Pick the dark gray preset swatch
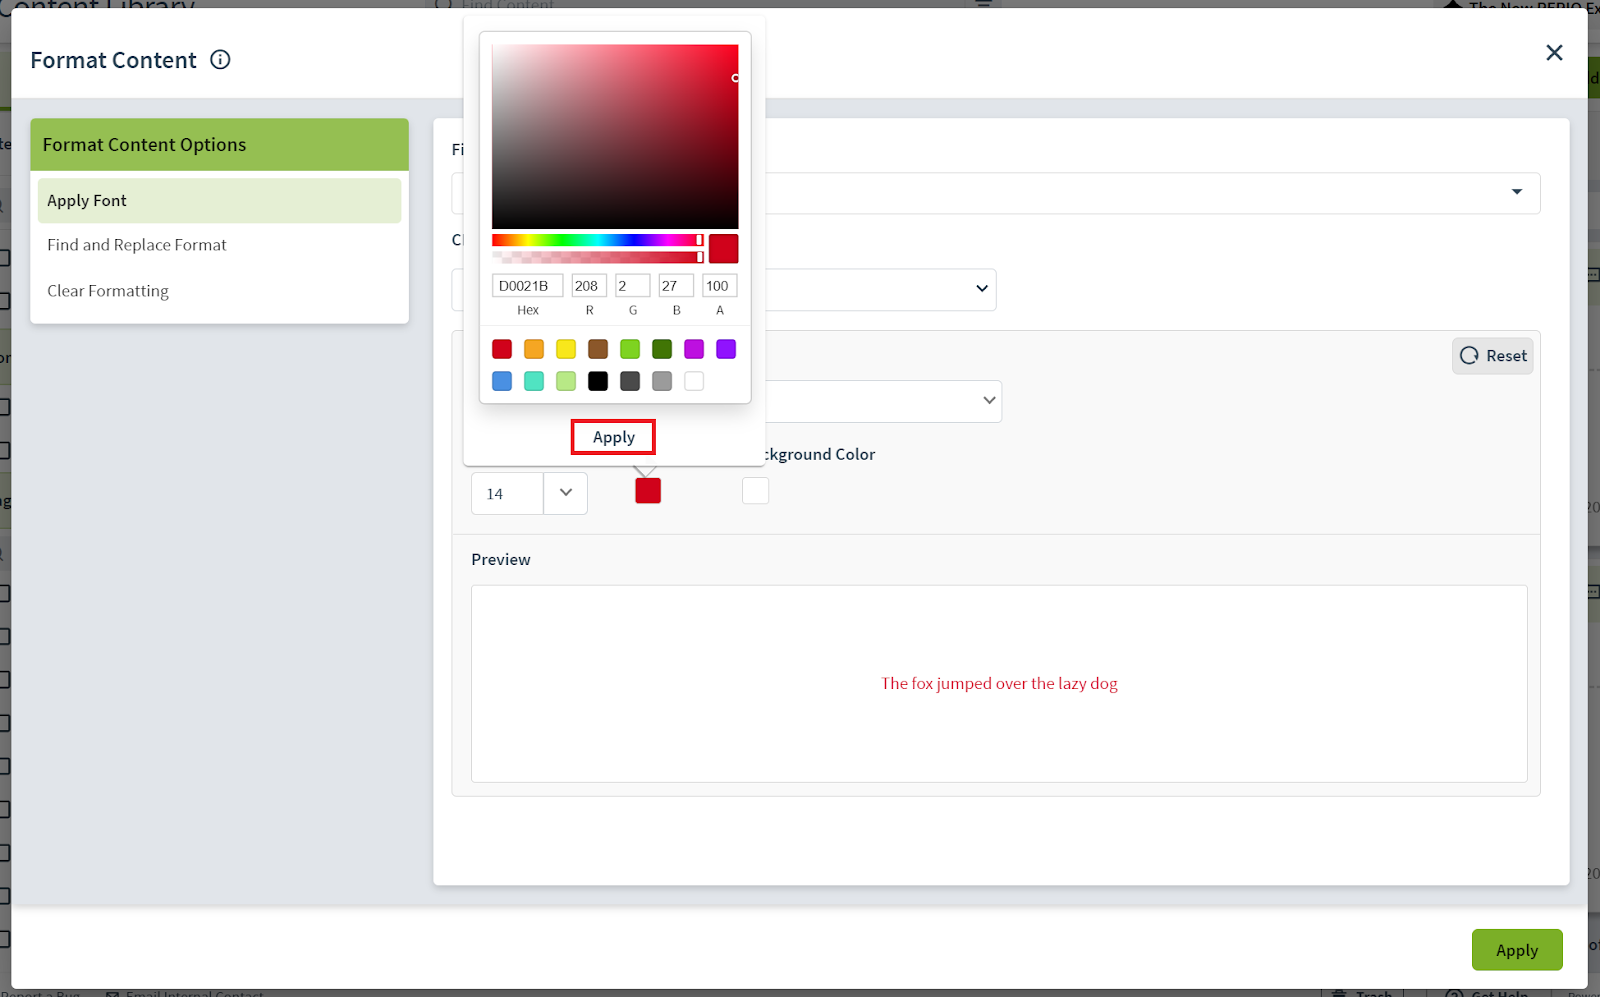The width and height of the screenshot is (1600, 997). point(630,381)
